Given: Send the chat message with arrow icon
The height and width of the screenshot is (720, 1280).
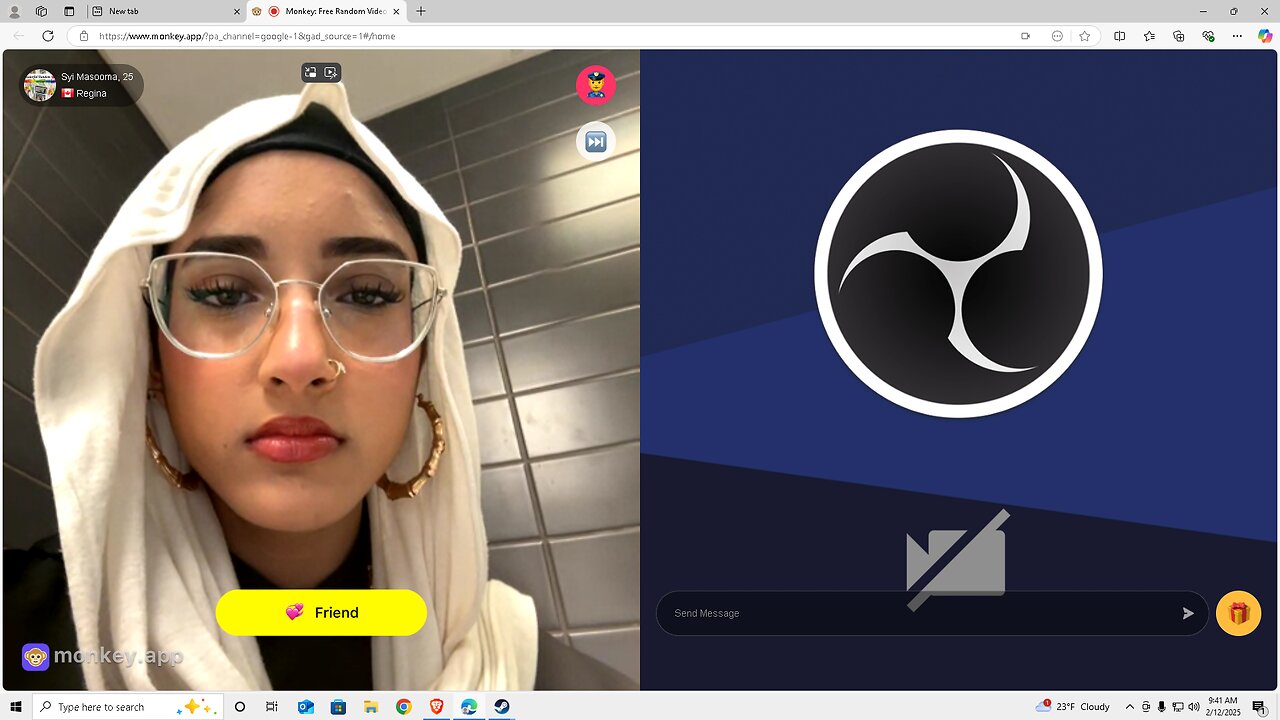Looking at the screenshot, I should 1188,613.
